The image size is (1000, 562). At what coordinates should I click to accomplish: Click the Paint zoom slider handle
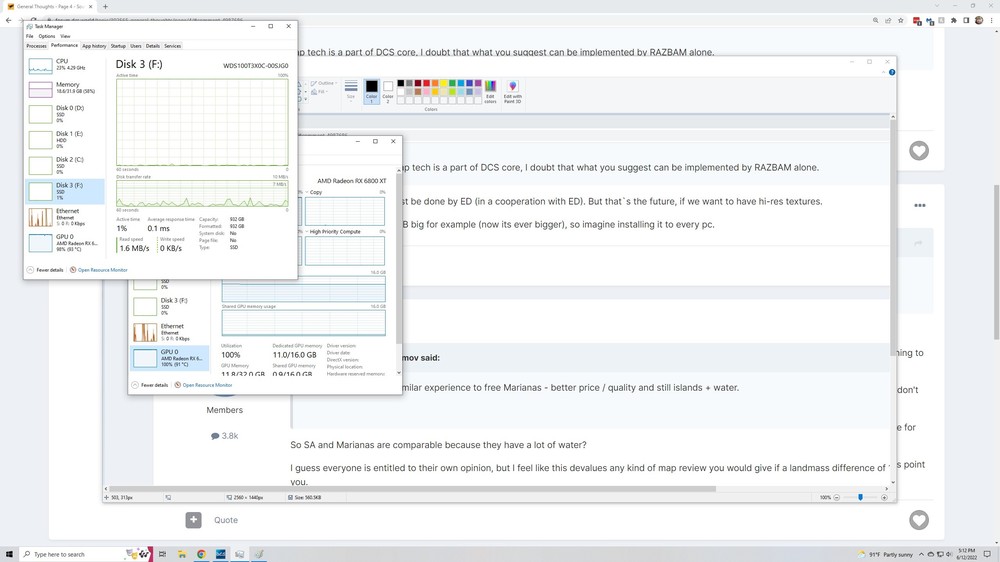pyautogui.click(x=860, y=497)
